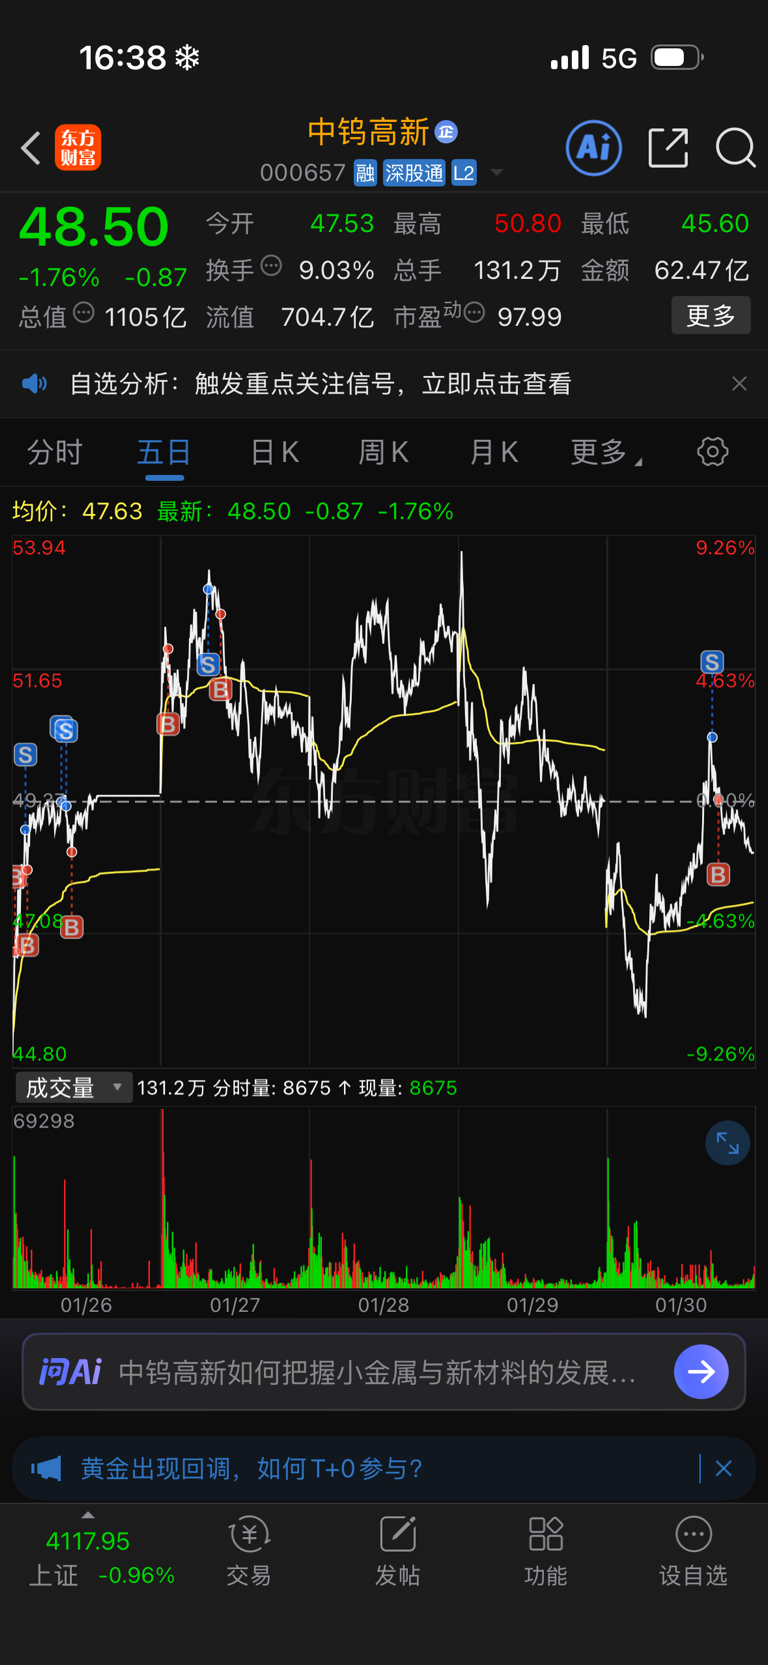
Task: Switch to 周K chart tab
Action: click(x=384, y=453)
